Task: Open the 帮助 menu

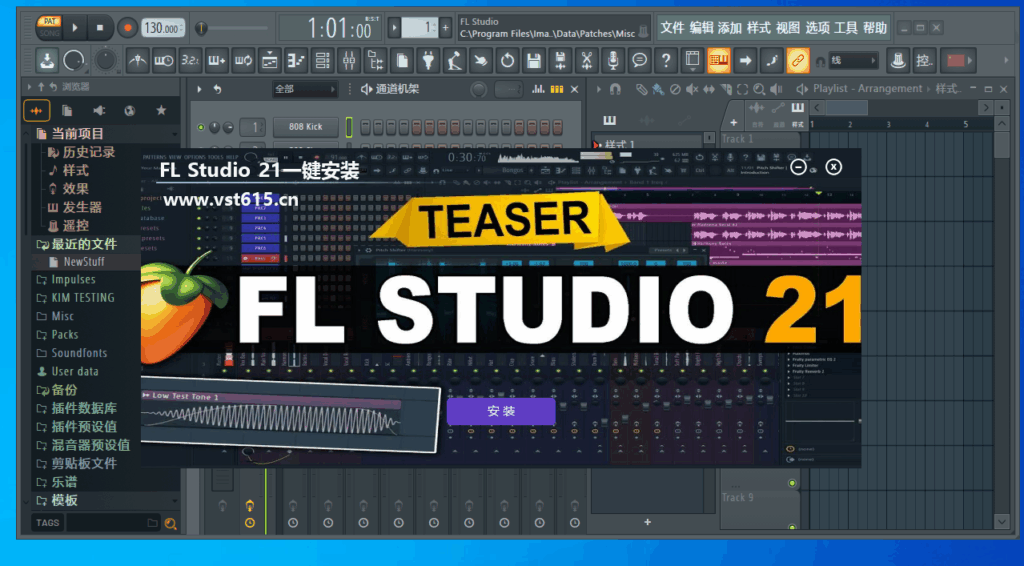Action: [x=875, y=27]
